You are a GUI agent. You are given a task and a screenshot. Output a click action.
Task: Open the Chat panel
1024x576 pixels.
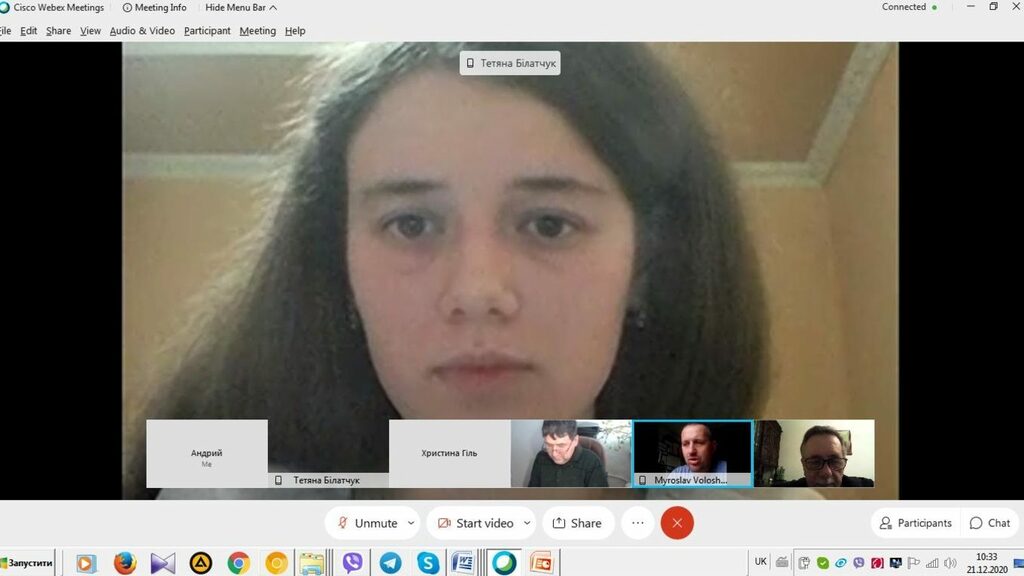pyautogui.click(x=989, y=523)
